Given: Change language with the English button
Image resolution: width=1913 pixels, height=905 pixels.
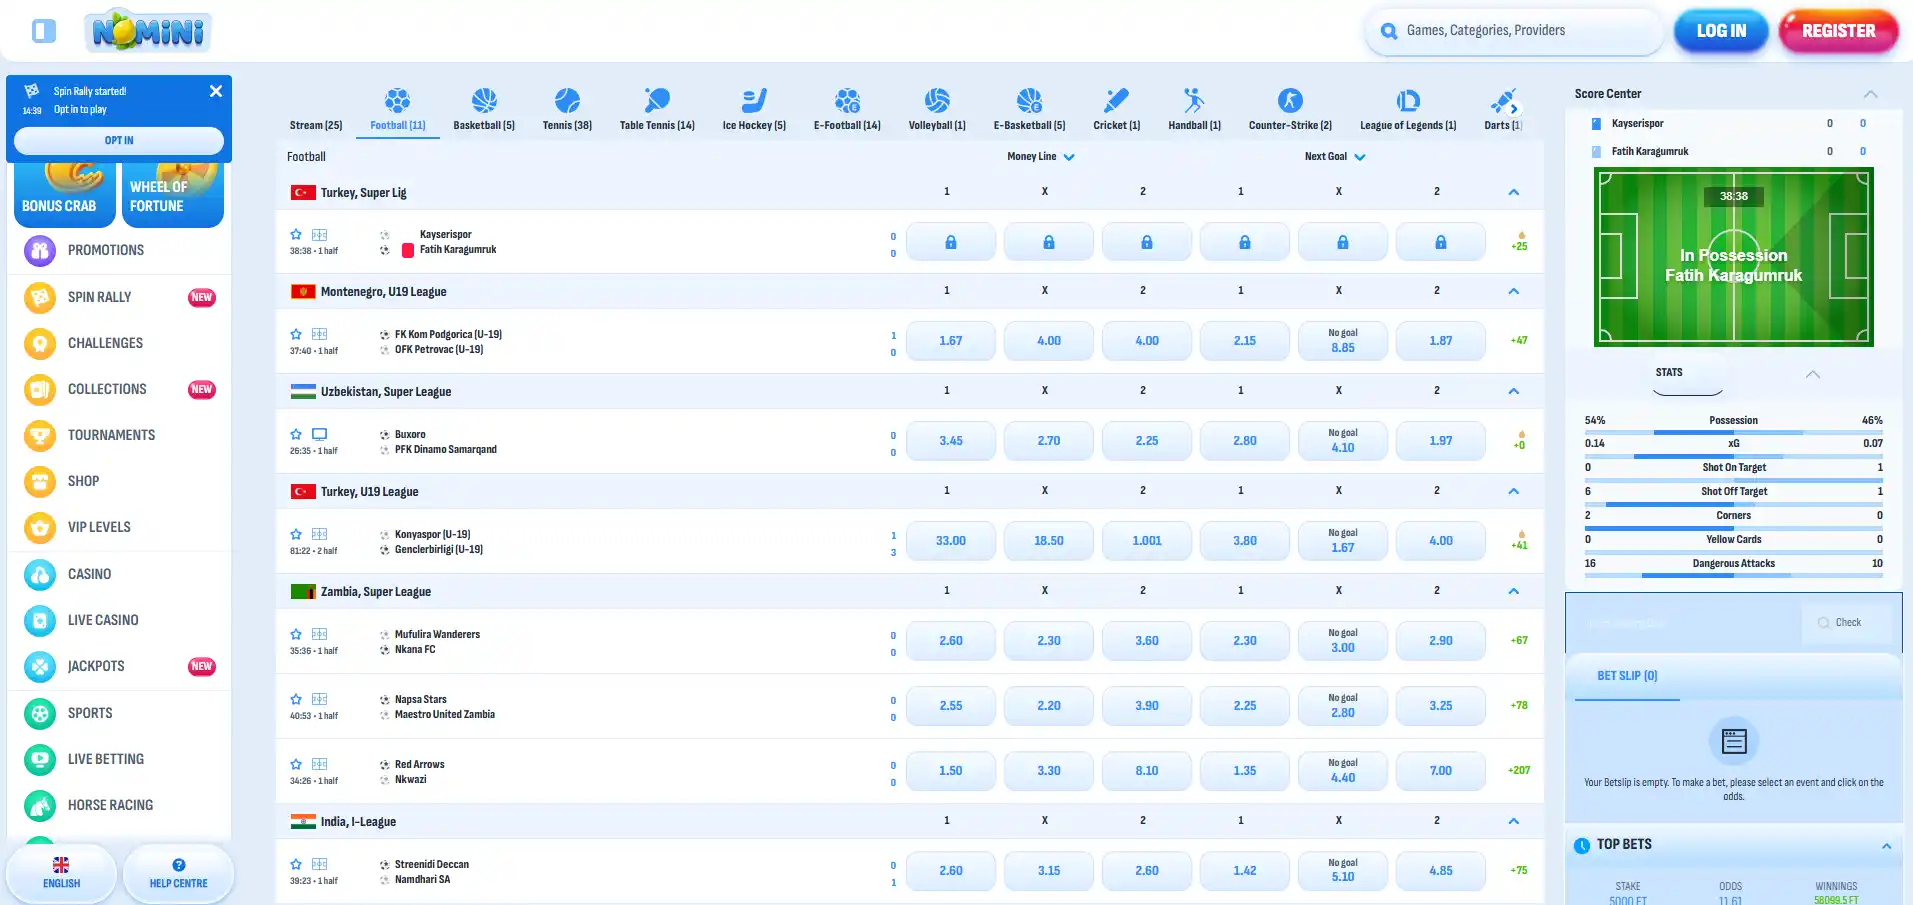Looking at the screenshot, I should coord(61,873).
